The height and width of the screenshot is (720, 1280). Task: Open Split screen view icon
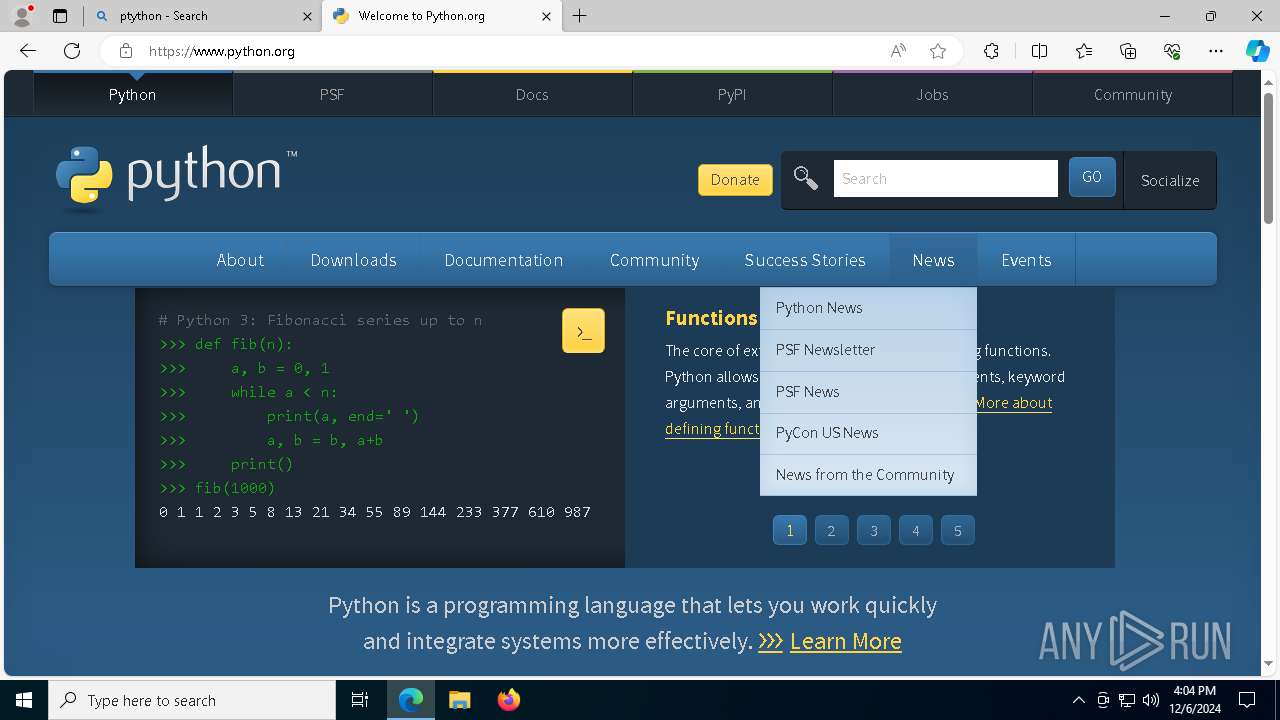1039,51
